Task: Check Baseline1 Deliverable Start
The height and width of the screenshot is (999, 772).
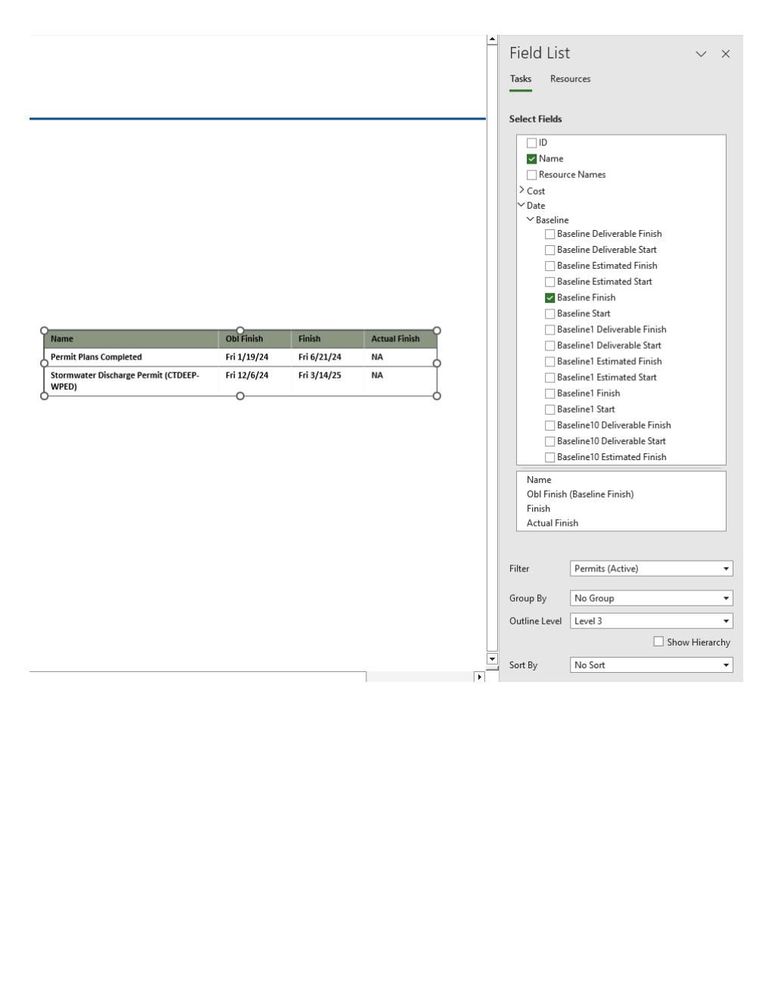Action: click(x=550, y=345)
